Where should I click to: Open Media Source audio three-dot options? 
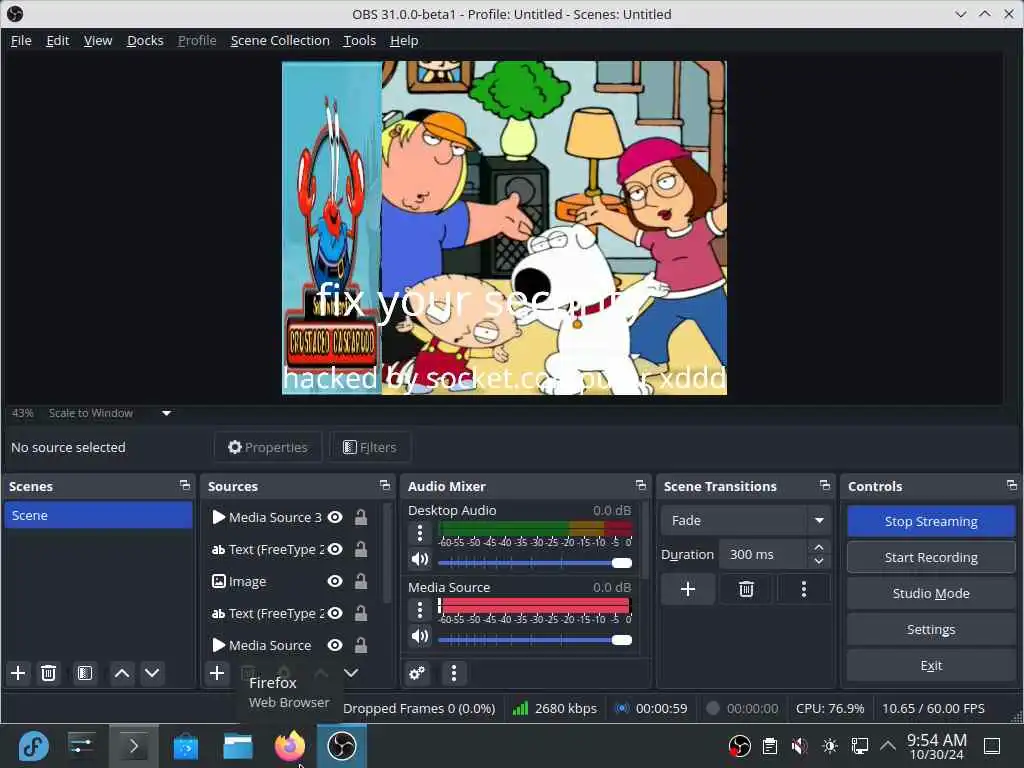tap(420, 610)
